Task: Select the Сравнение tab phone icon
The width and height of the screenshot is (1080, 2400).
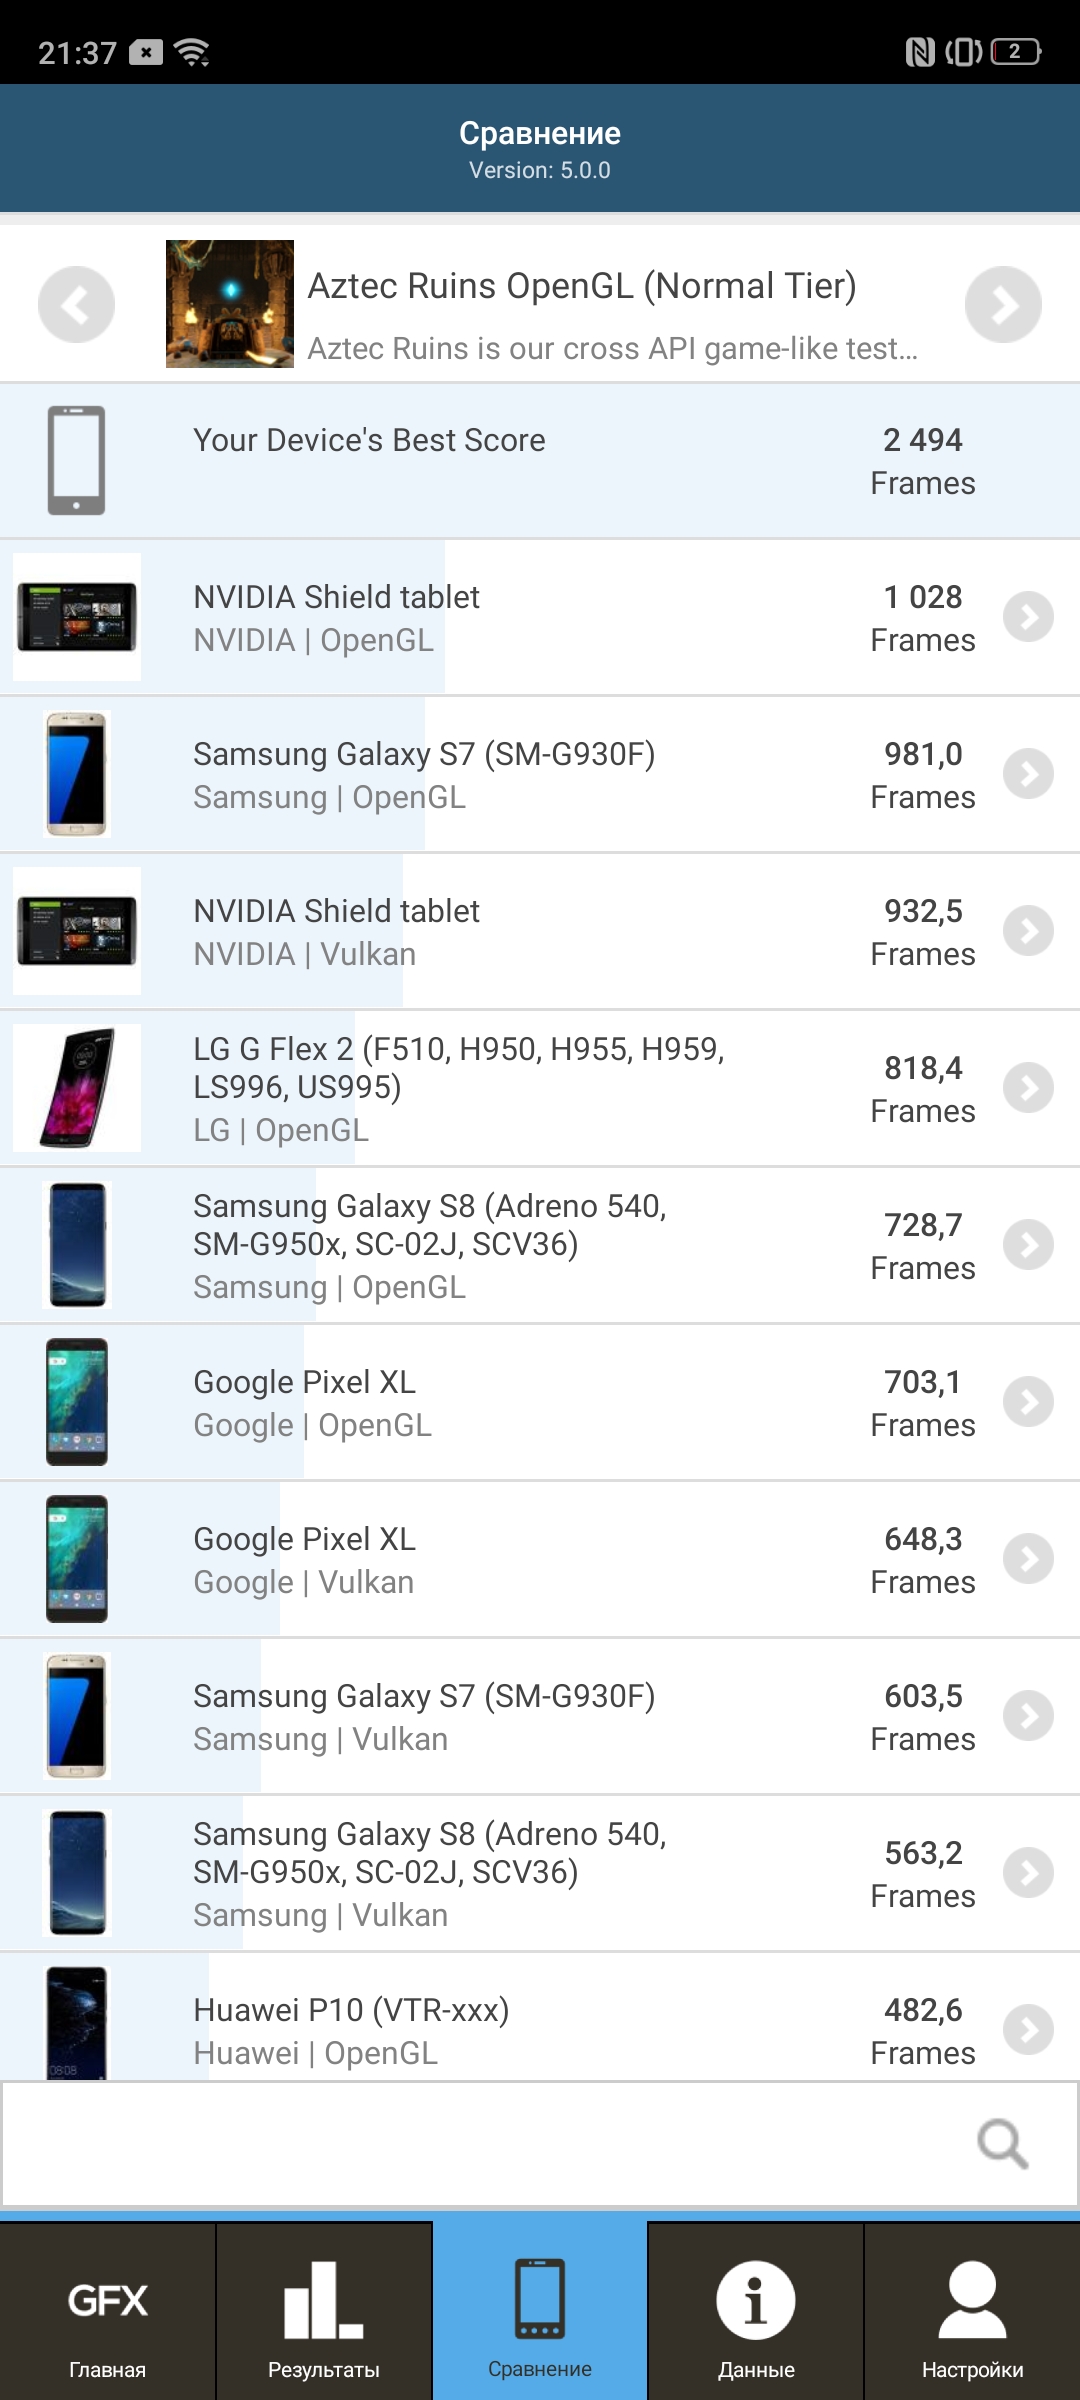Action: 540,2300
